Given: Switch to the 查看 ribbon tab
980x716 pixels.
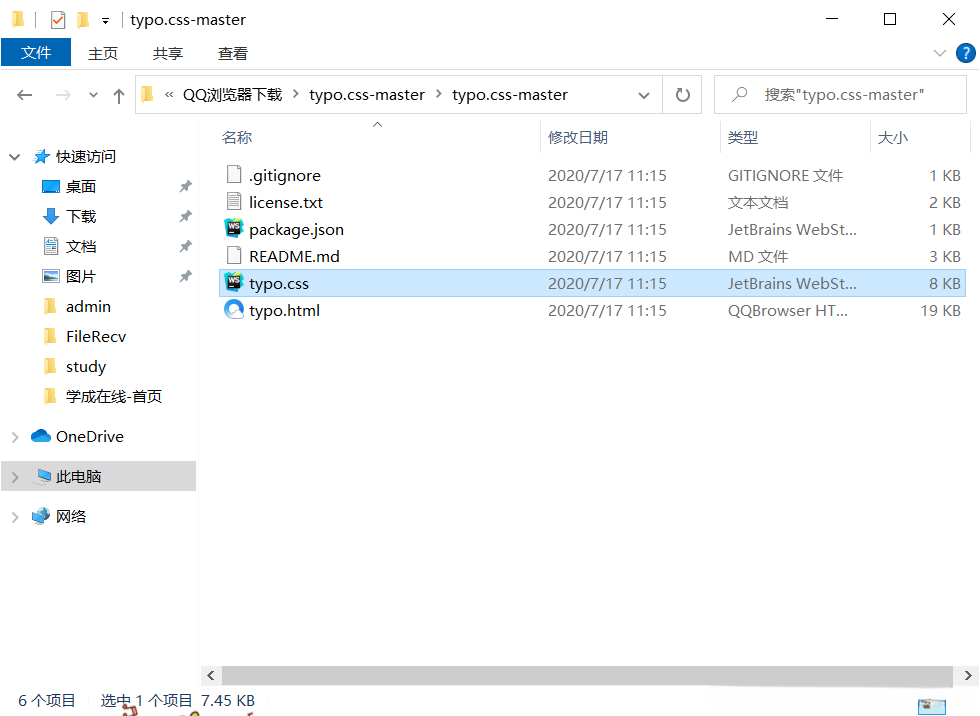Looking at the screenshot, I should coord(233,54).
